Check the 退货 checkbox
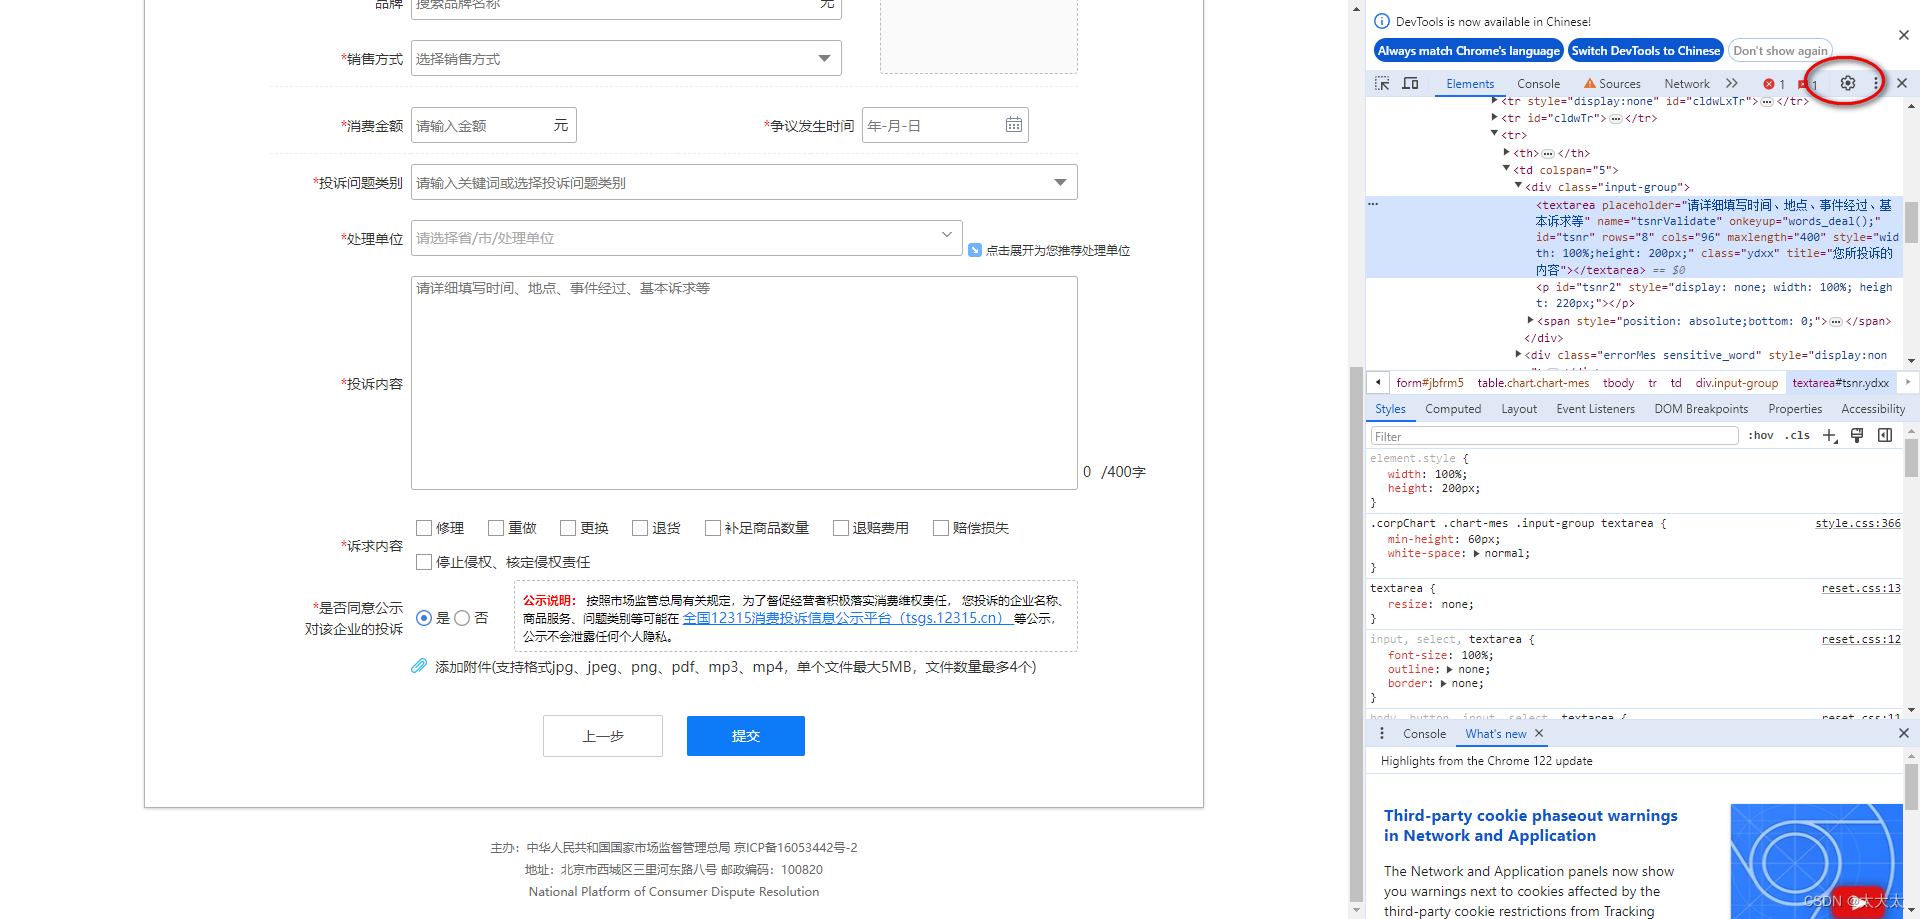Viewport: 1920px width, 919px height. (x=640, y=528)
